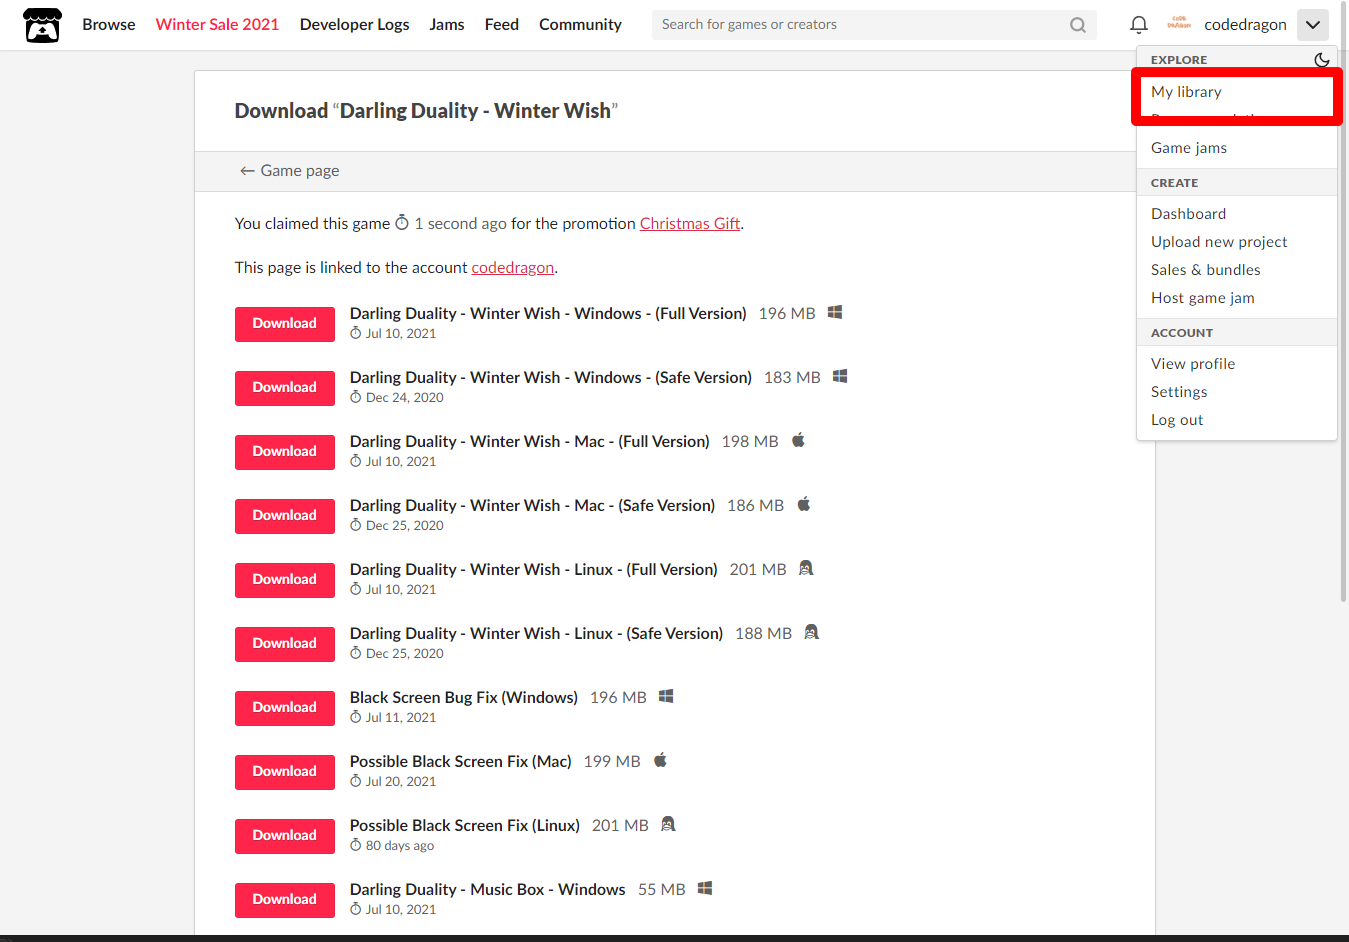This screenshot has width=1349, height=942.
Task: Click the codedragon avatar image
Action: tap(1179, 24)
